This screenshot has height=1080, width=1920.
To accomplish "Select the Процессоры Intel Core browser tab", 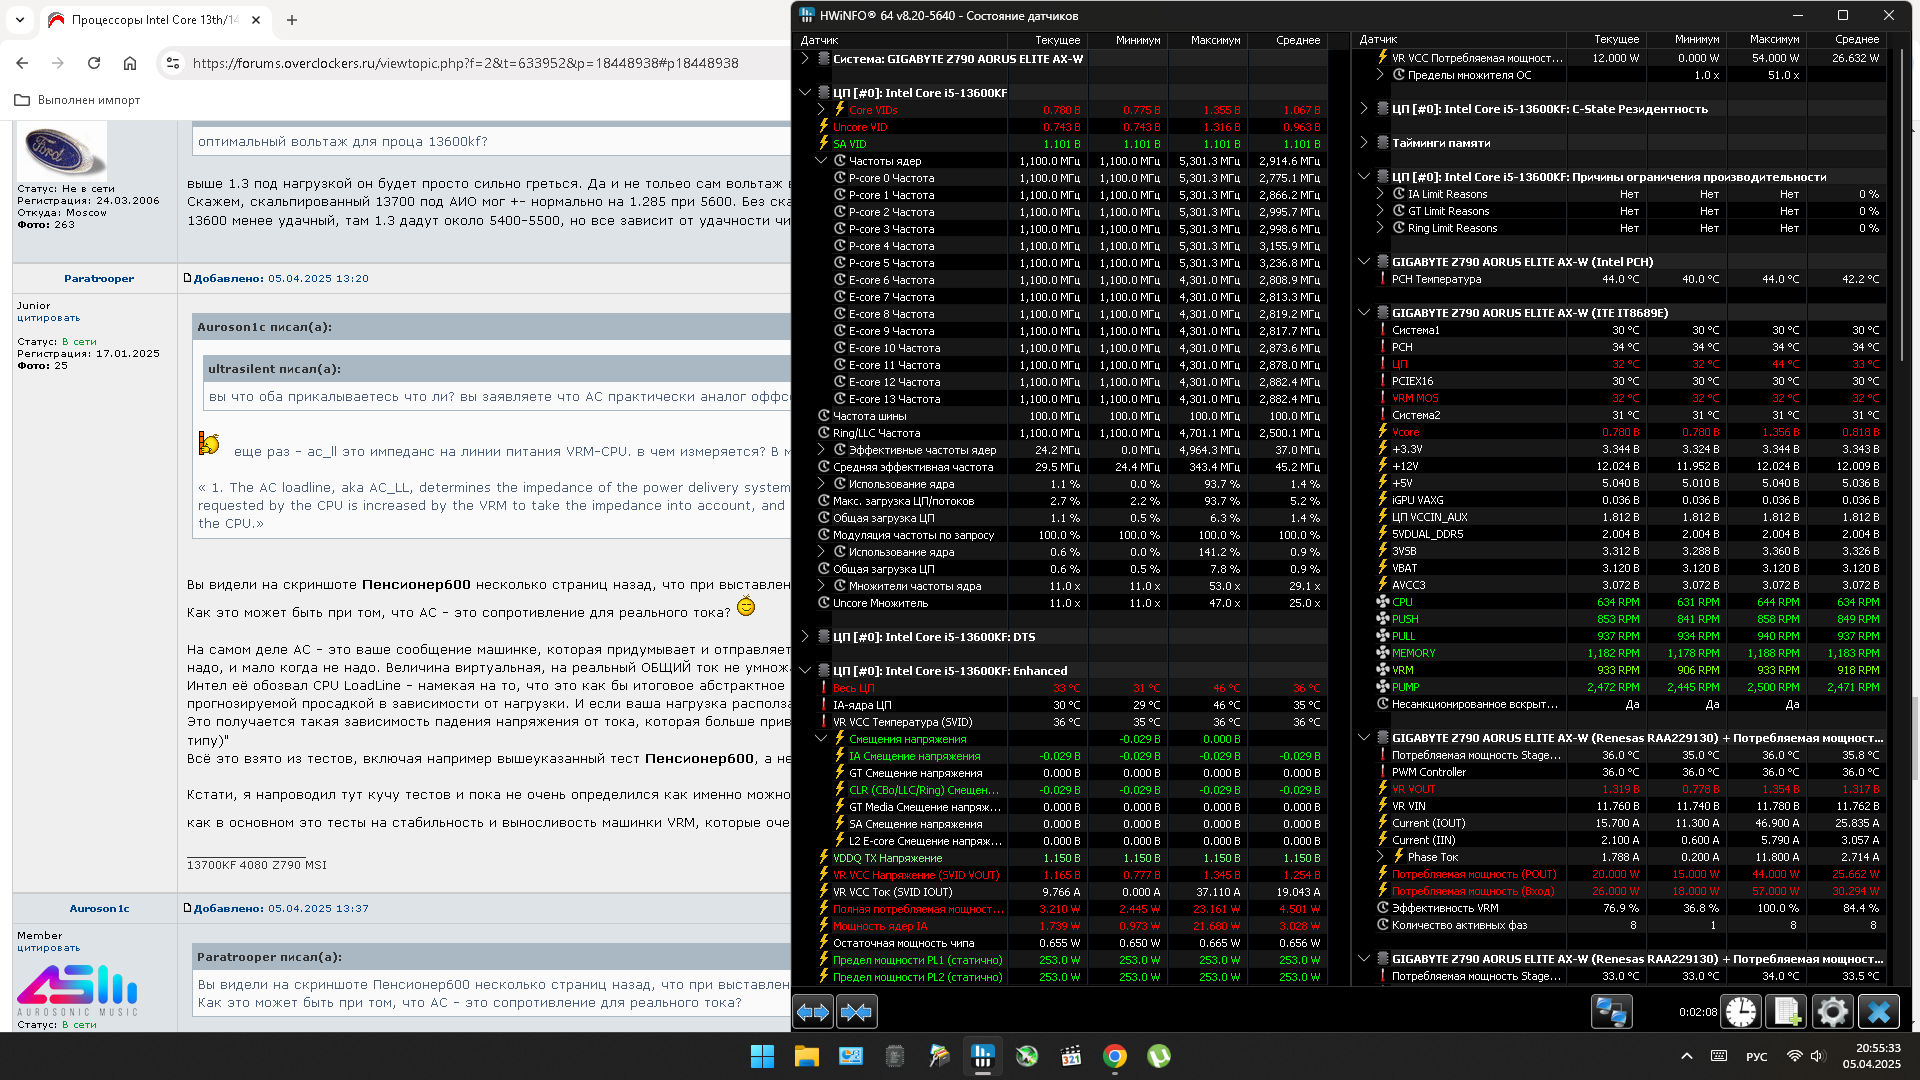I will coord(150,20).
